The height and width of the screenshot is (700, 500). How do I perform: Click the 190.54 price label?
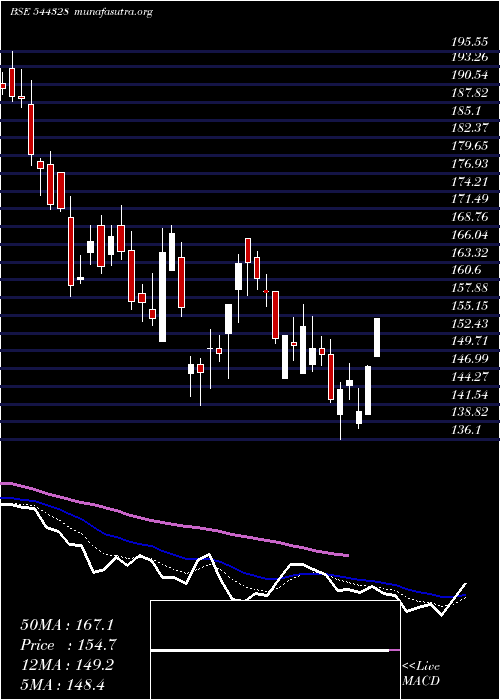pyautogui.click(x=470, y=75)
